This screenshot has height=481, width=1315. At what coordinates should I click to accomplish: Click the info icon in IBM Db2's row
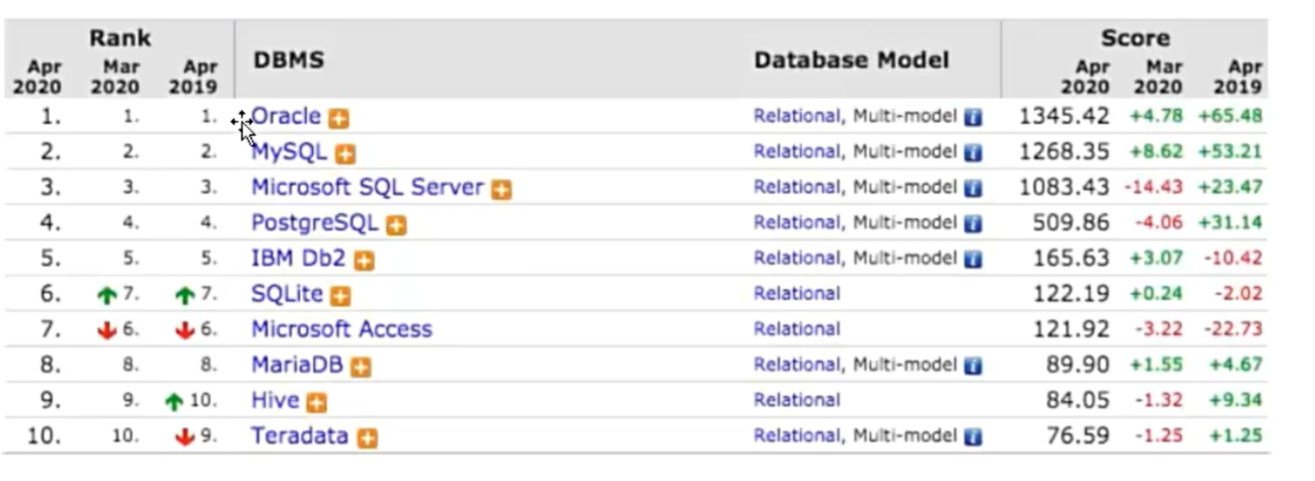pos(973,259)
